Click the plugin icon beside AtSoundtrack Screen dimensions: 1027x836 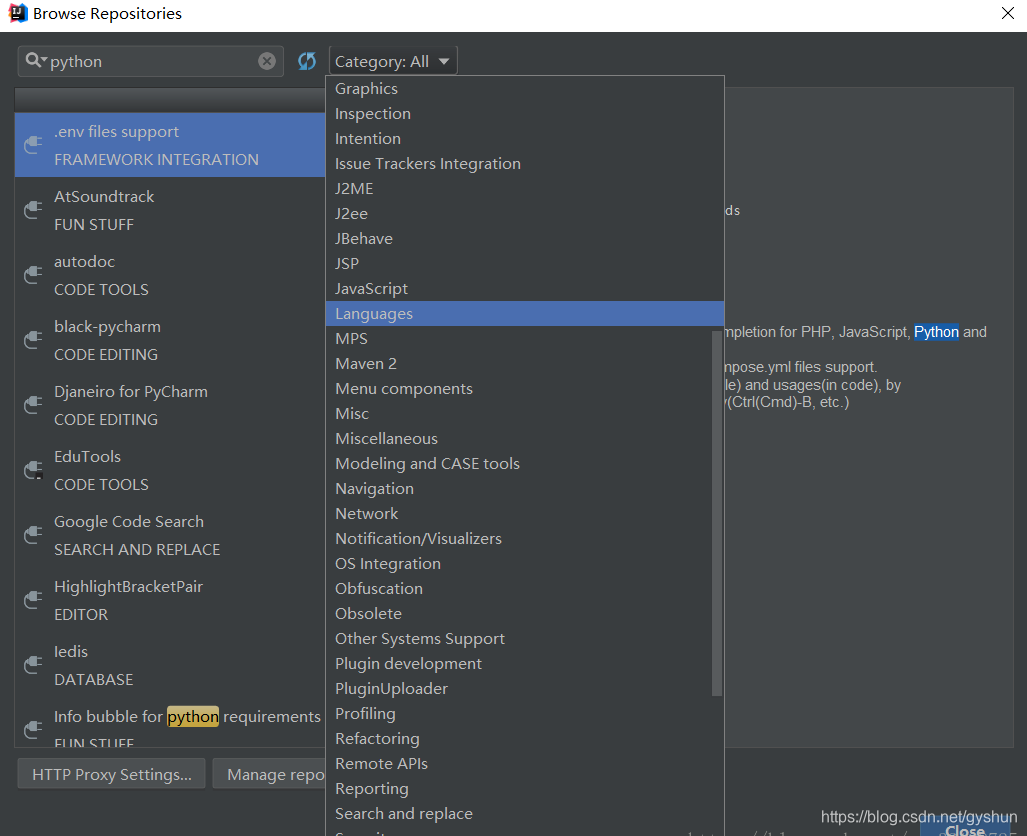(31, 210)
